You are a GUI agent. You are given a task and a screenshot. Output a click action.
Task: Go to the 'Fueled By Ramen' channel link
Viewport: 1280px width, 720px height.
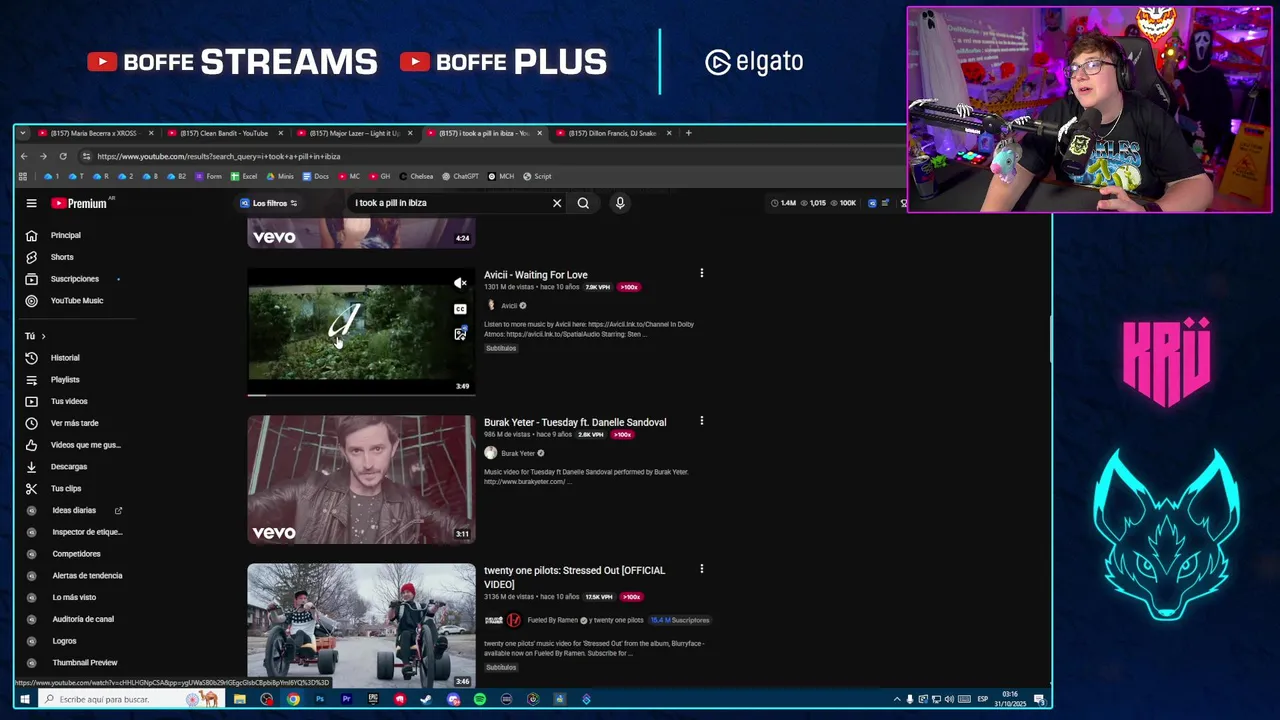coord(553,620)
